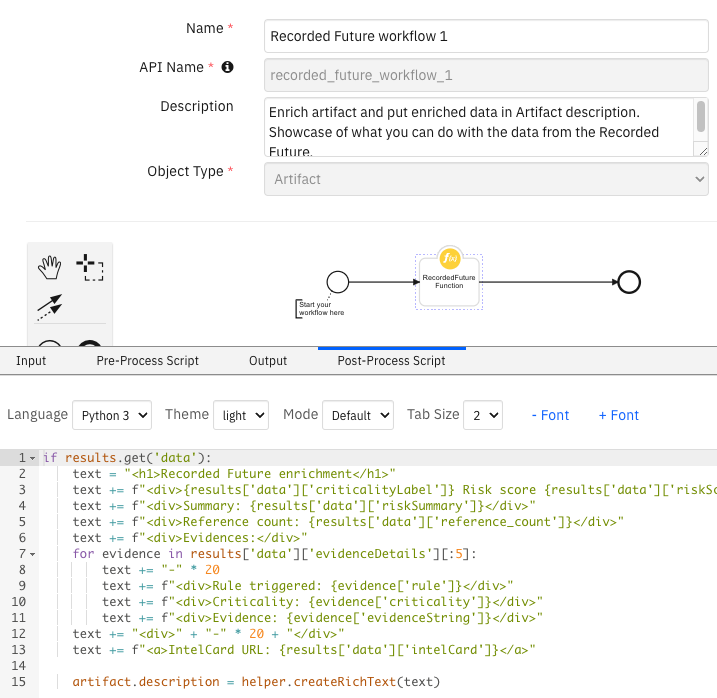Viewport: 717px width, 698px height.
Task: Select the end event circle
Action: [x=629, y=282]
